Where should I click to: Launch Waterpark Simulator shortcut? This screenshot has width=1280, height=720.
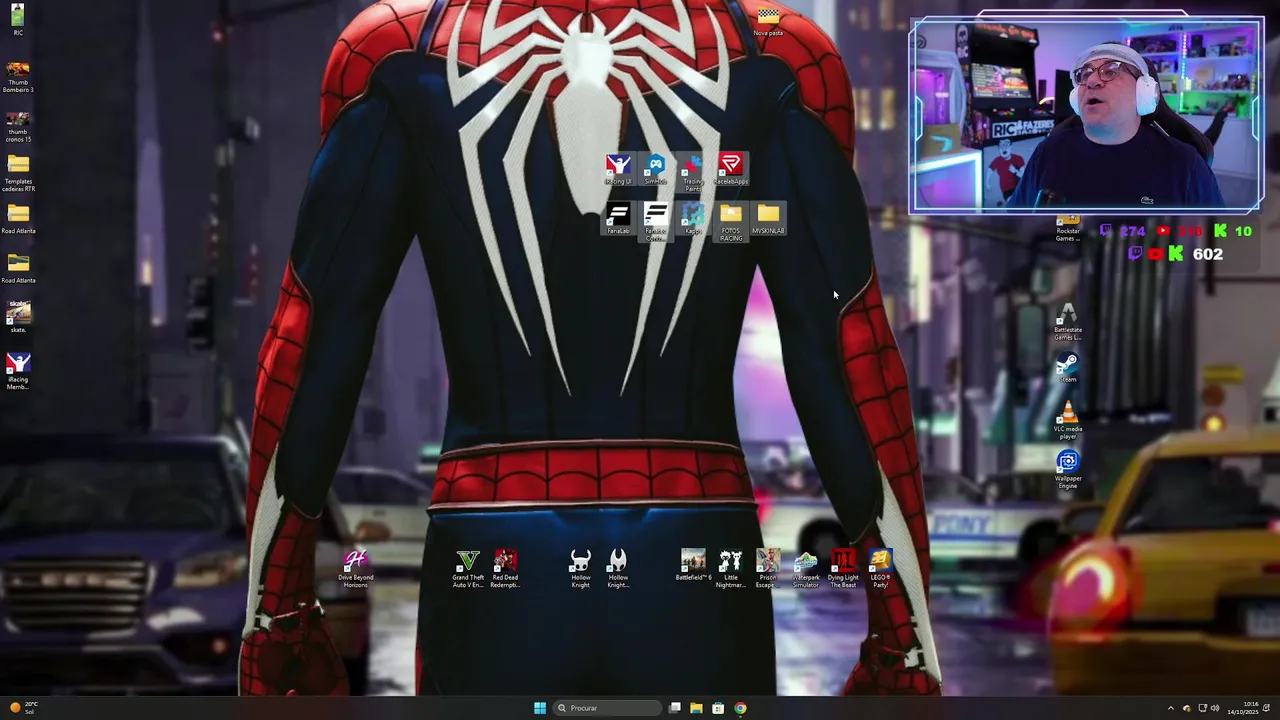(x=805, y=569)
